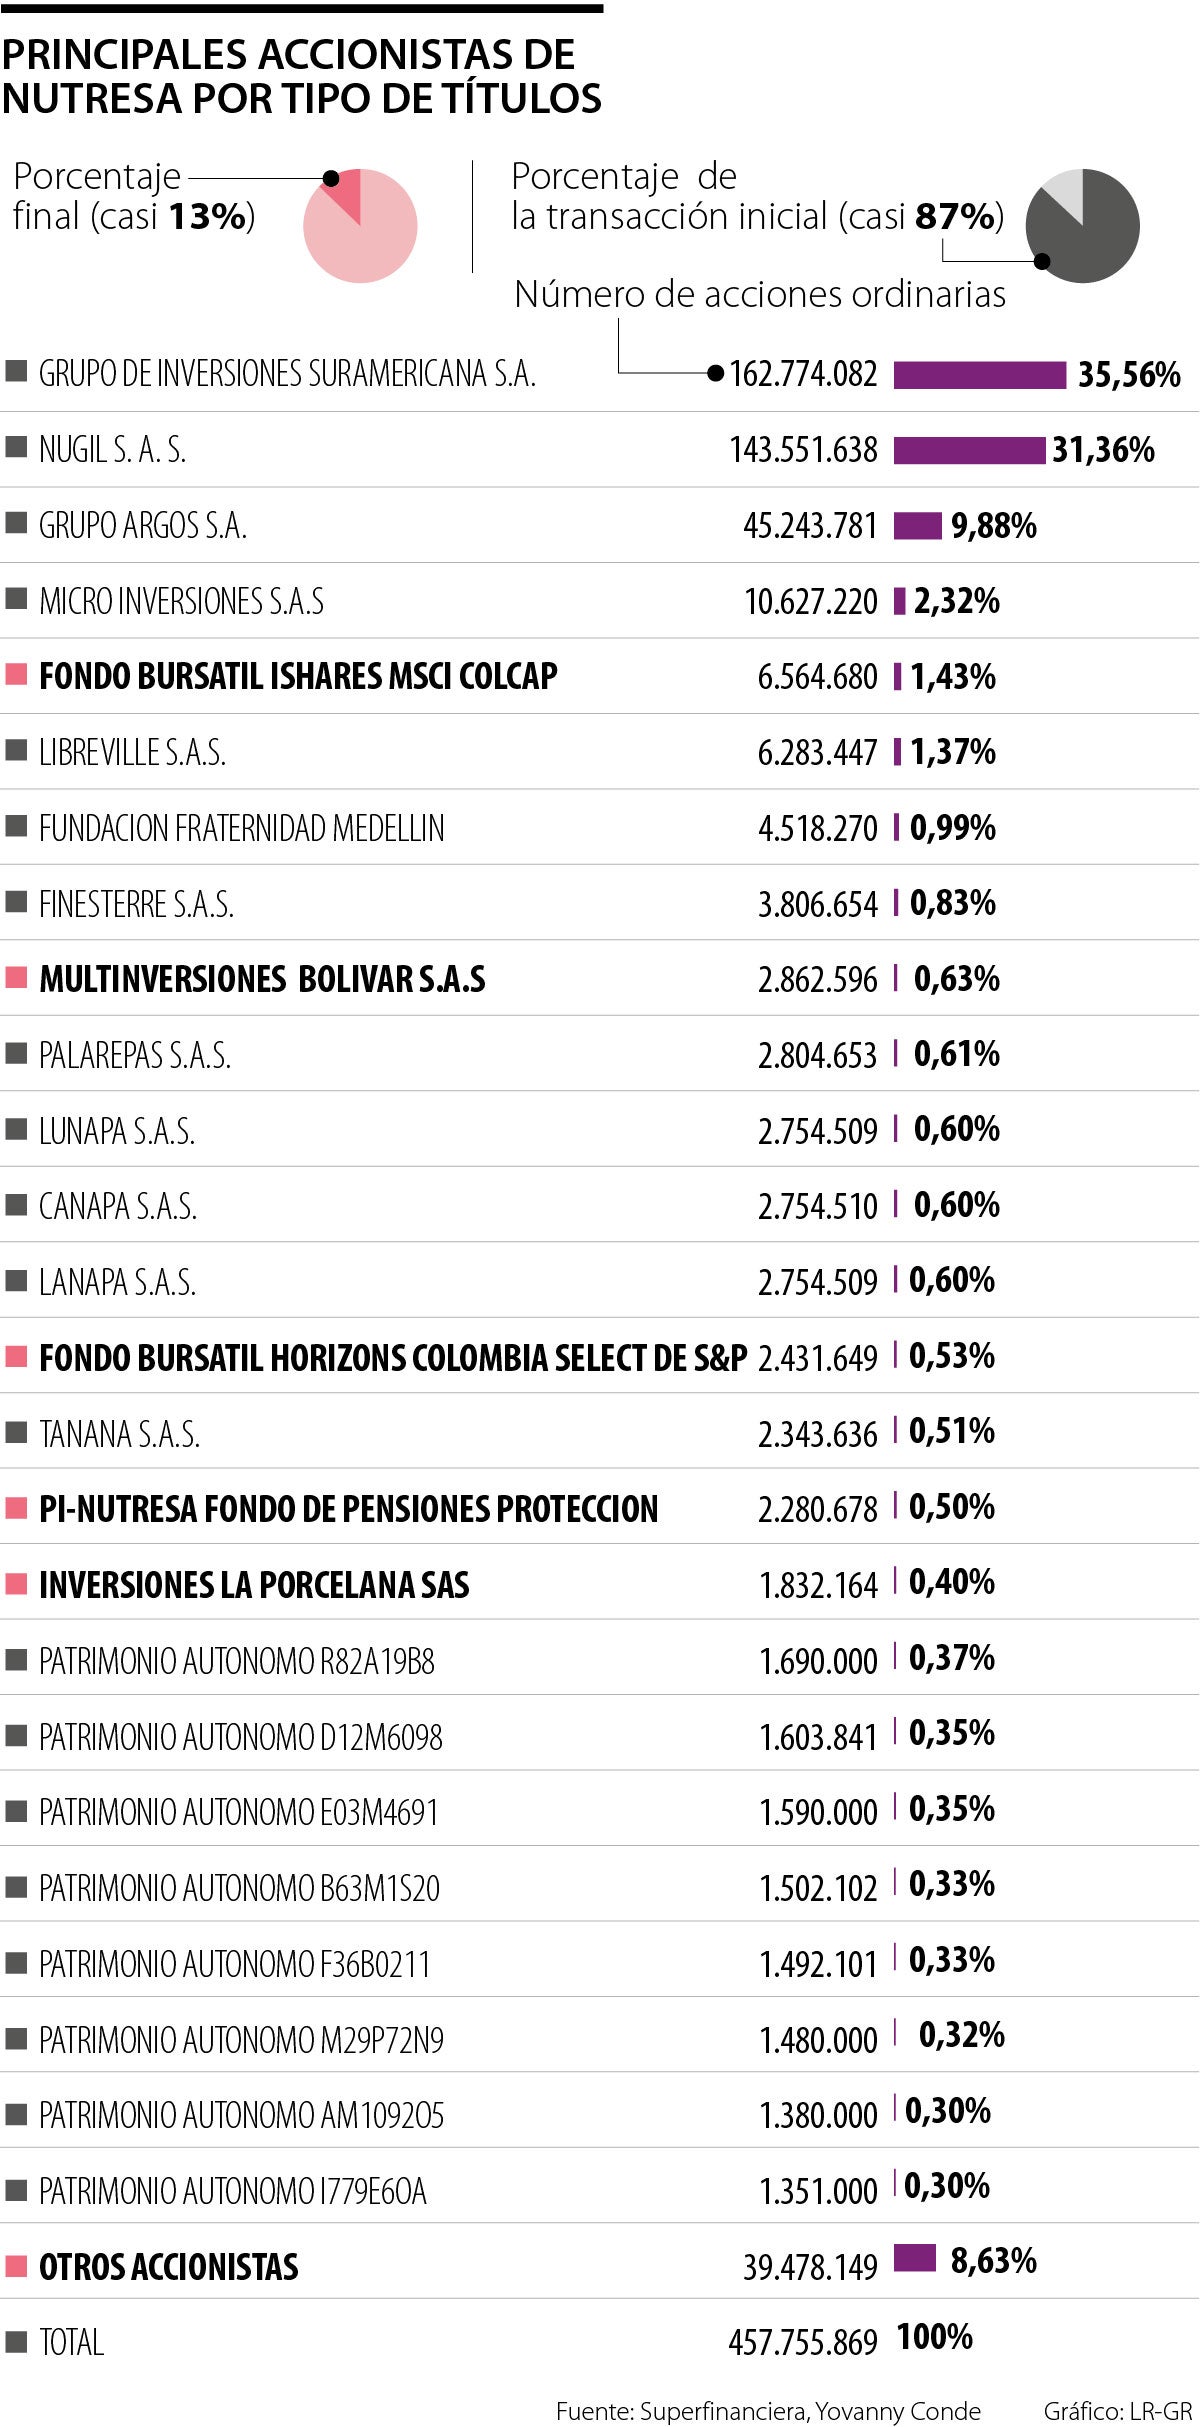Click the gray square beside Nugil S.A.S.
This screenshot has width=1200, height=2427.
(x=16, y=448)
